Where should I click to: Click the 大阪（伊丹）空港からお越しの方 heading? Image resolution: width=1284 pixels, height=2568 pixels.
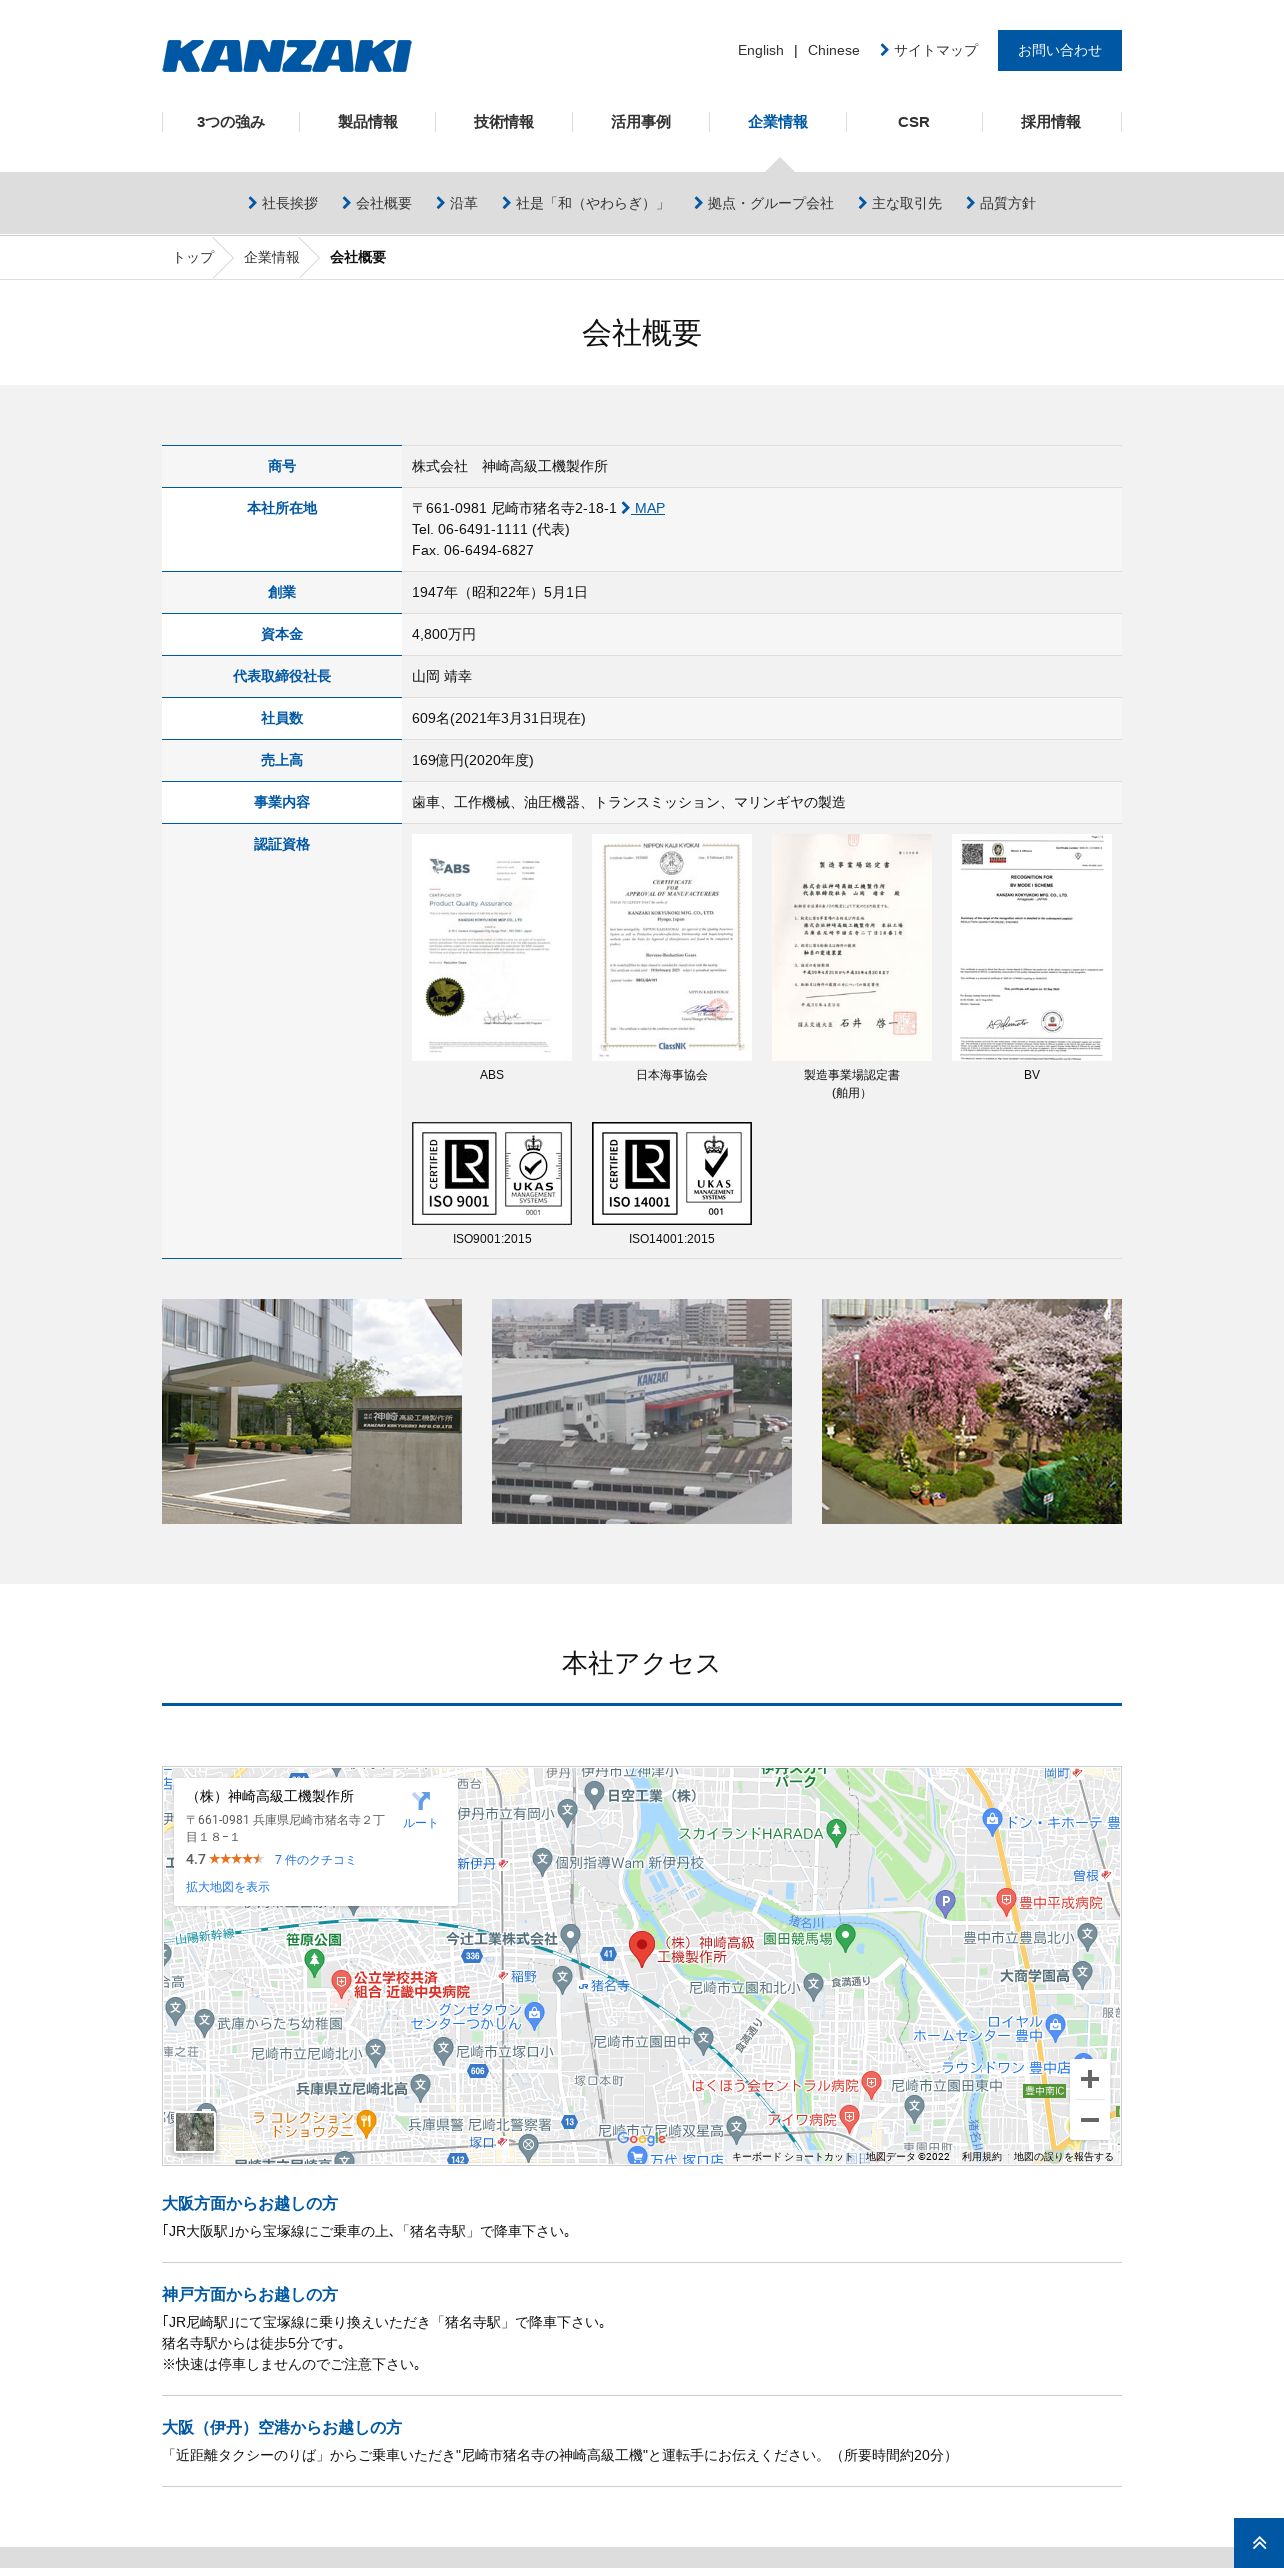tap(282, 2428)
